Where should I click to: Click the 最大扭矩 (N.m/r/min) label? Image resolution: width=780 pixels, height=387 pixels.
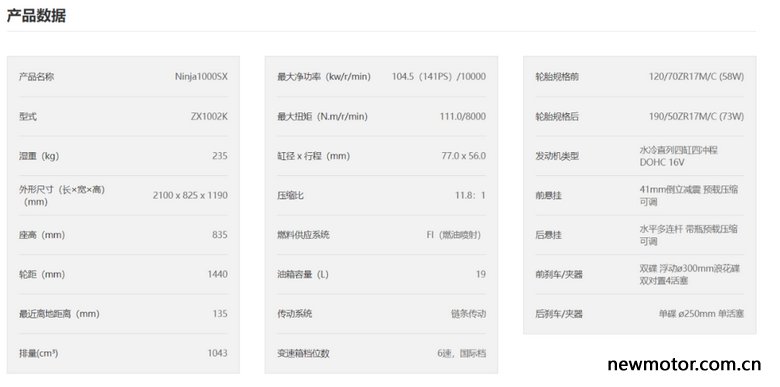(x=322, y=116)
